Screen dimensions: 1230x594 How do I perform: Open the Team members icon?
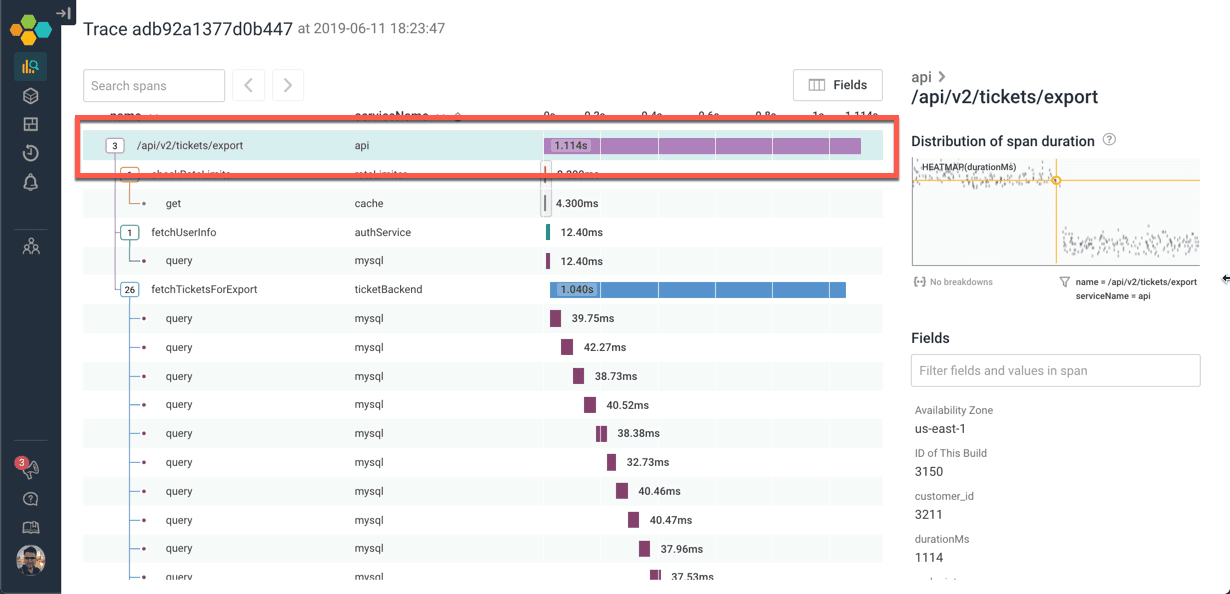[30, 245]
